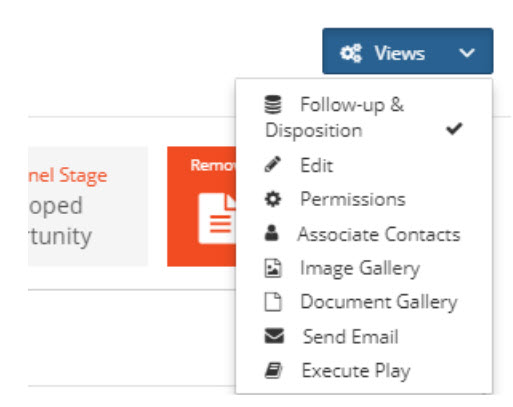Image resolution: width=513 pixels, height=407 pixels.
Task: Click the checkmark on Follow-up & Disposition
Action: click(454, 129)
